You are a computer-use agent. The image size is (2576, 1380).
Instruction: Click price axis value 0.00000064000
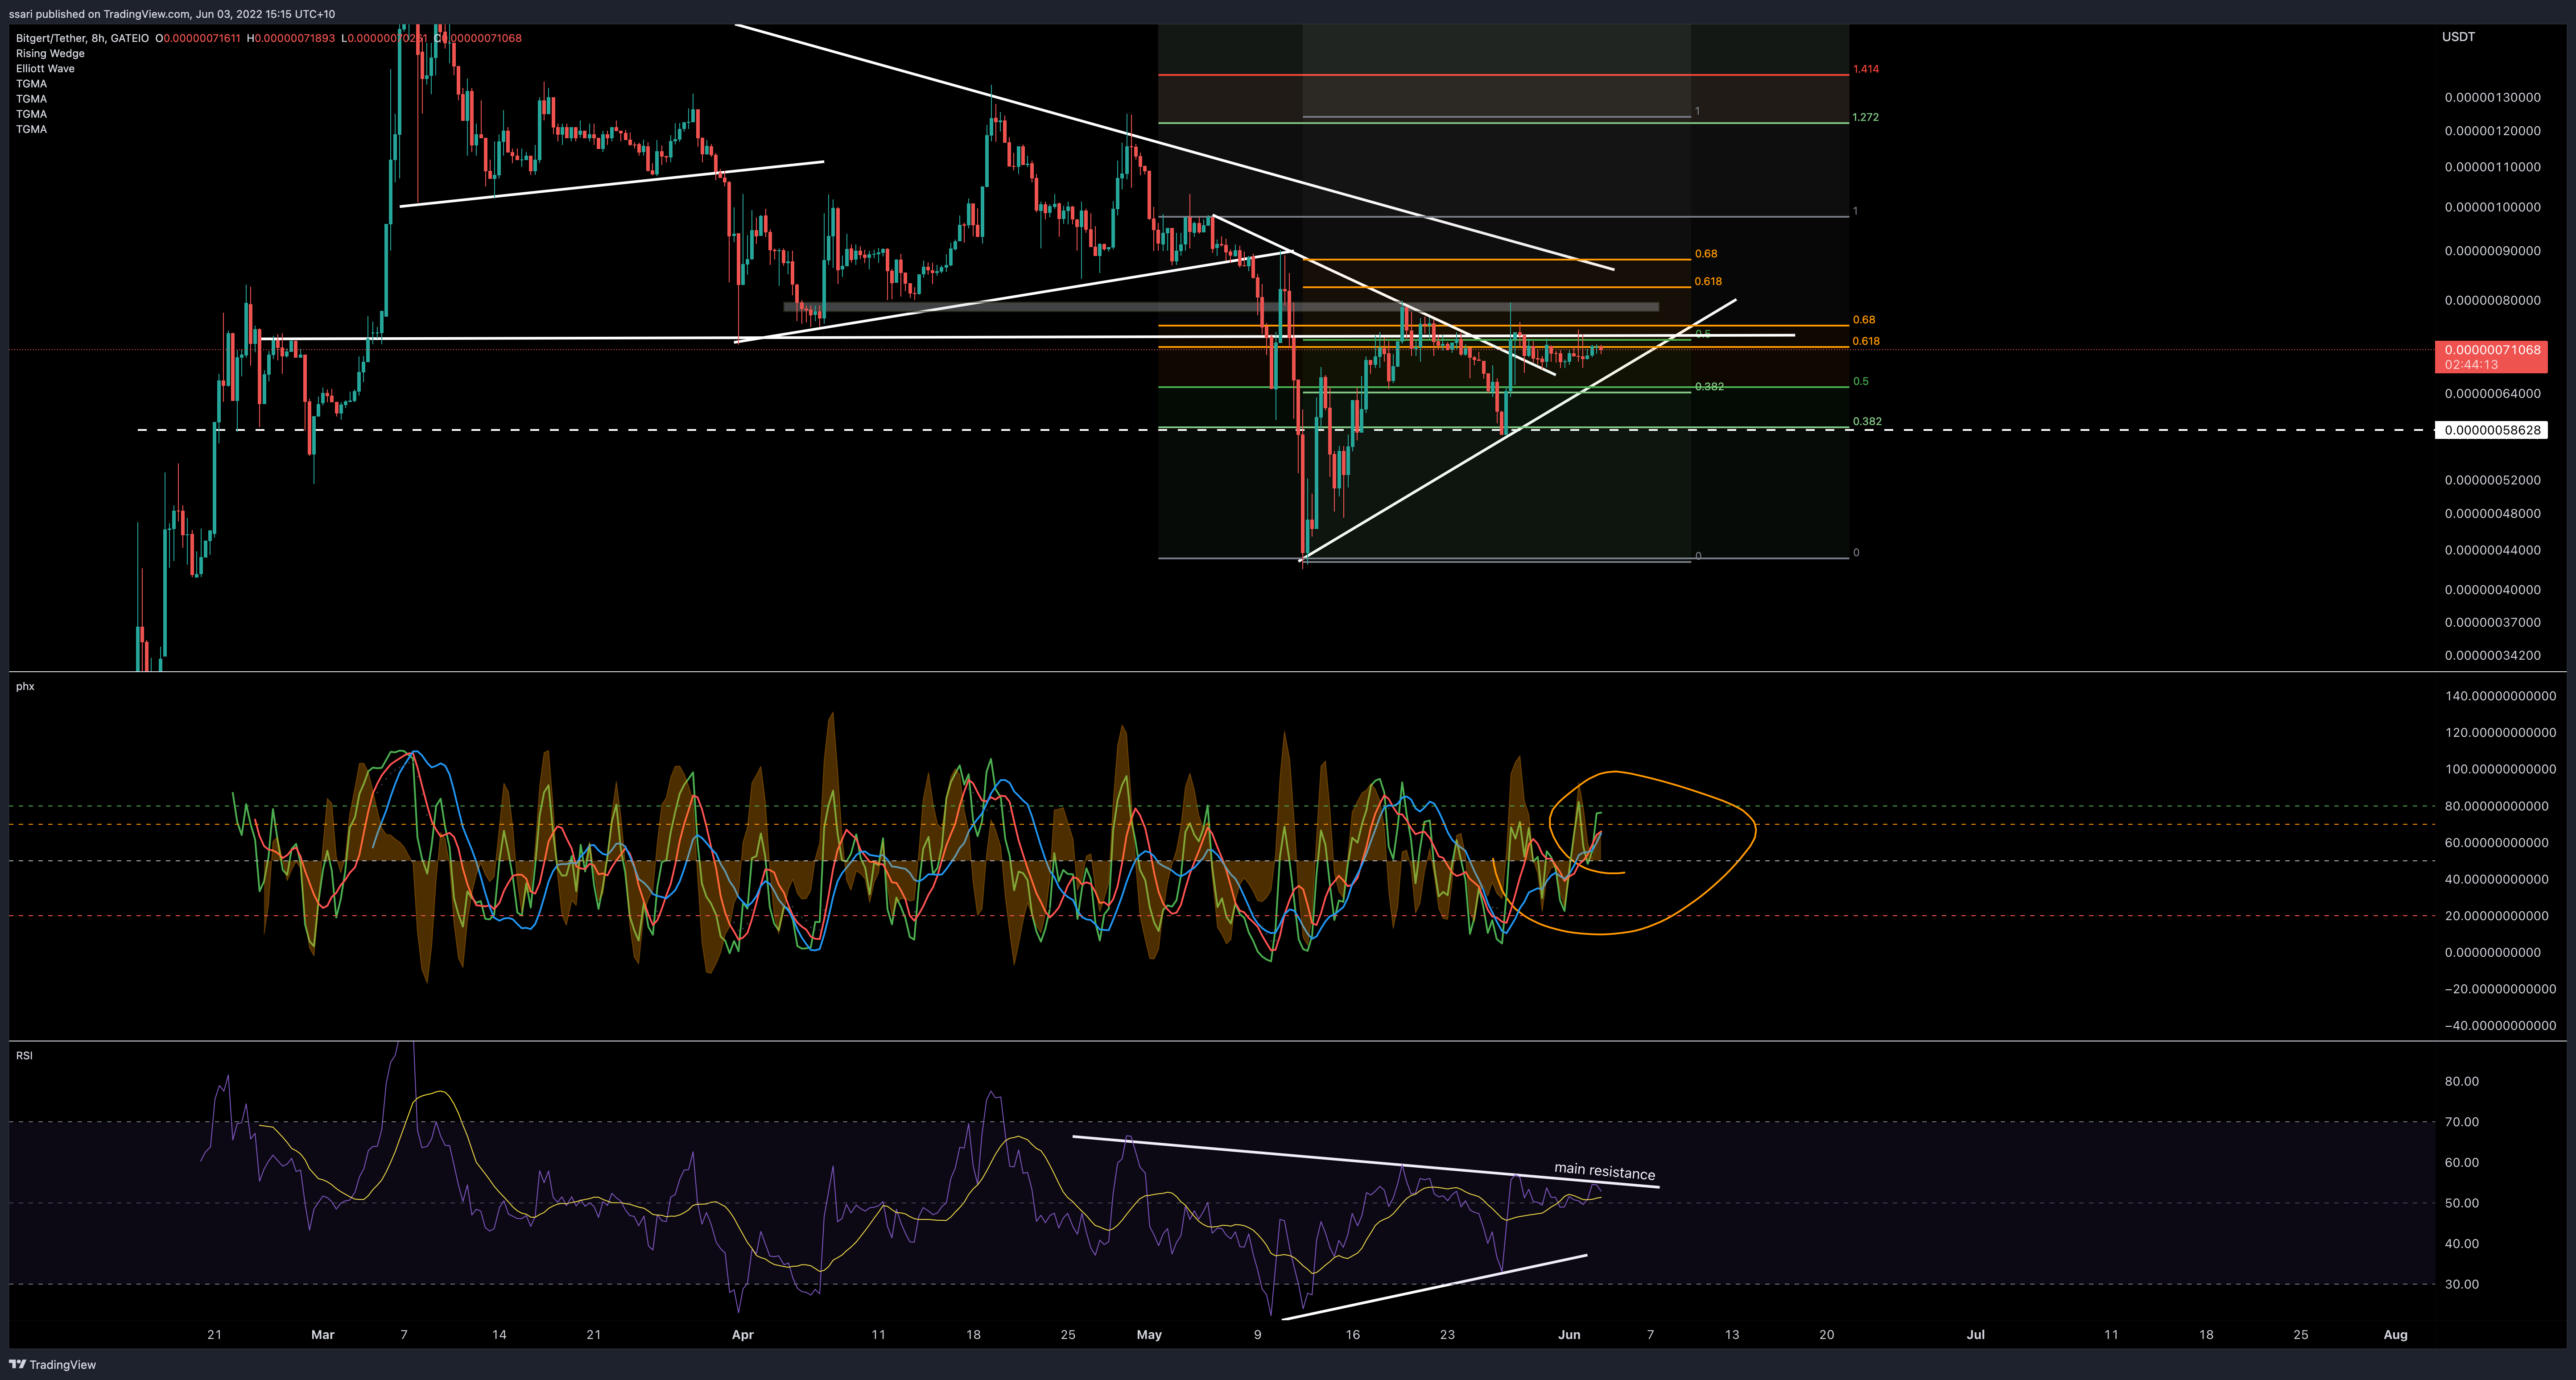[x=2492, y=394]
